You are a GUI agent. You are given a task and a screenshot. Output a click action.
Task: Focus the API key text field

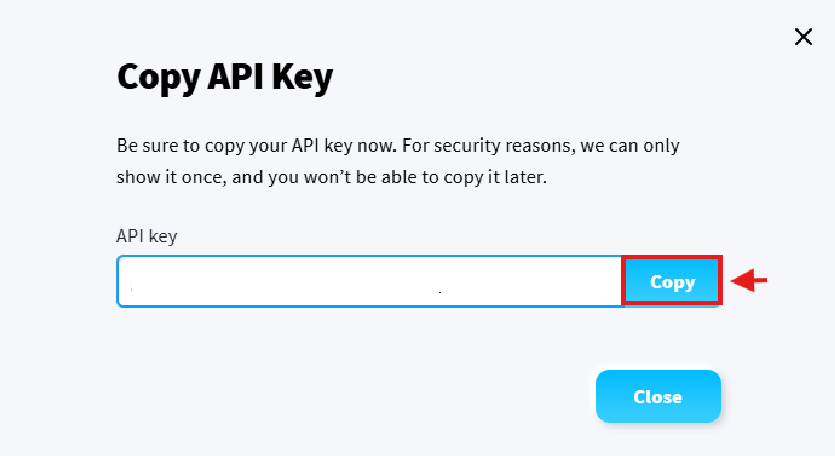[x=370, y=282]
